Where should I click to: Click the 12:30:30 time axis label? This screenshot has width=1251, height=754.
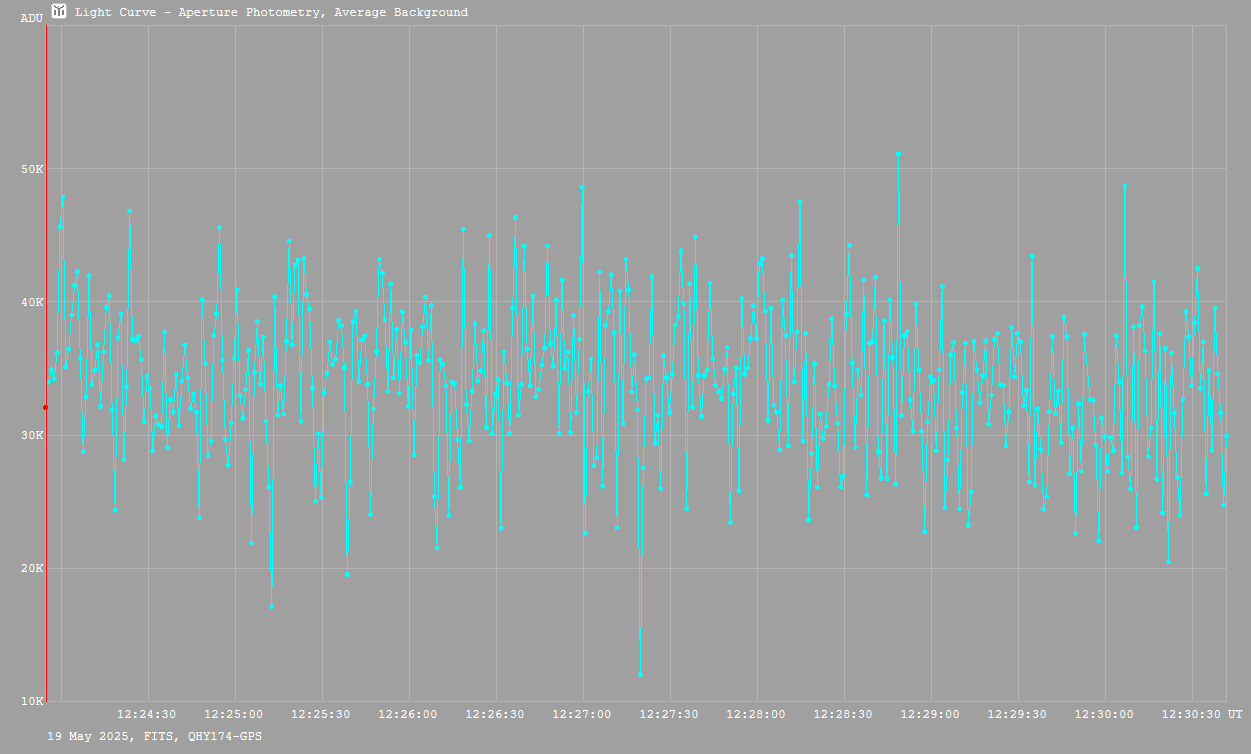click(1191, 714)
